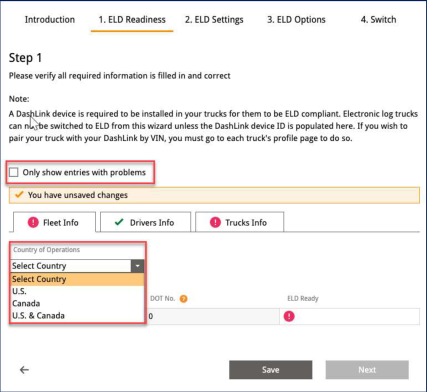The image size is (427, 392).
Task: Click the Save button
Action: coord(271,370)
